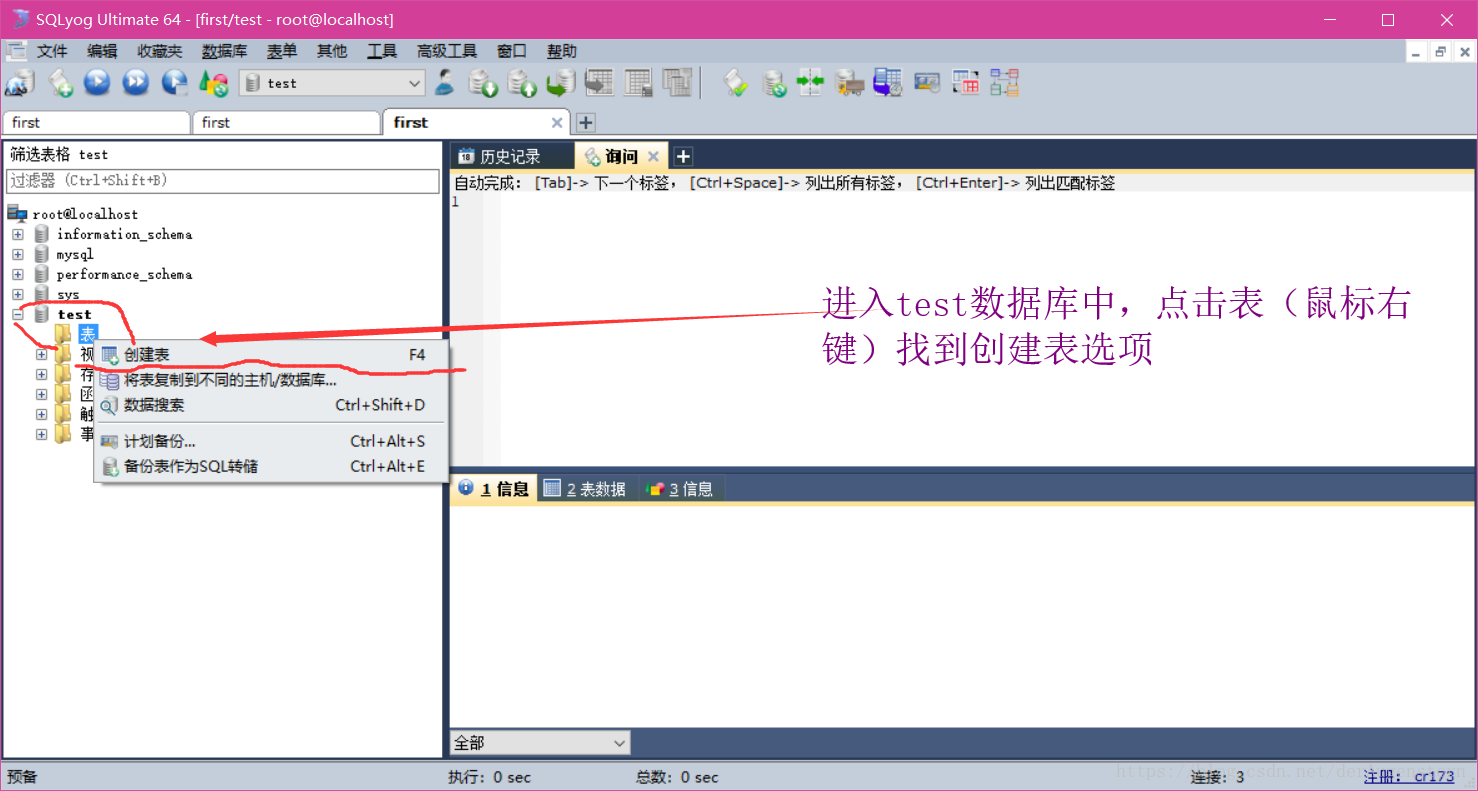Select 计划备份... in the context menu

(x=270, y=441)
